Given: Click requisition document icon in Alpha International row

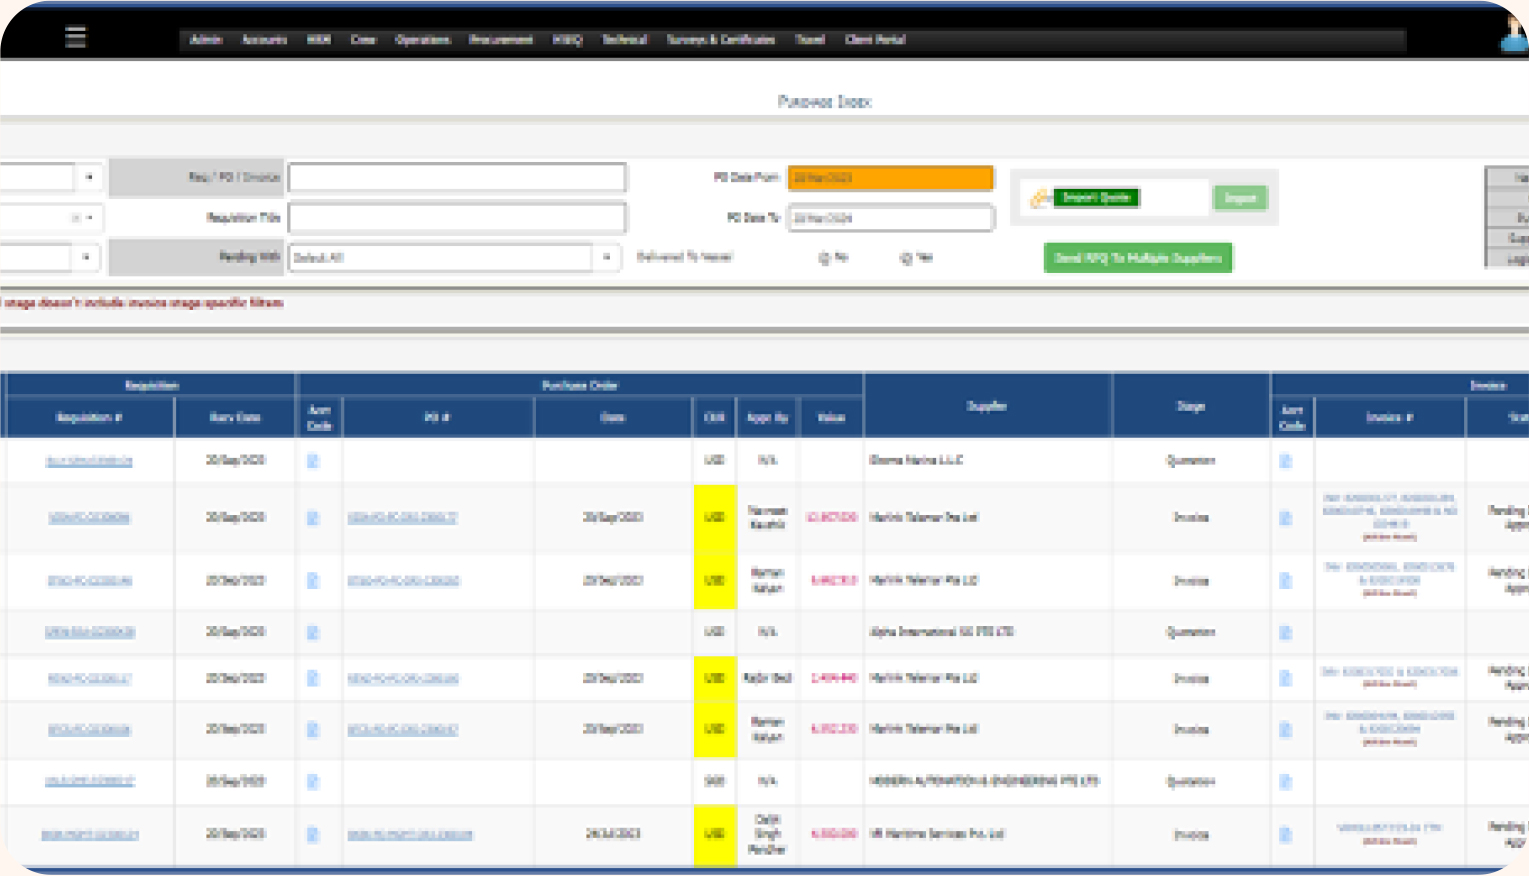Looking at the screenshot, I should point(313,632).
